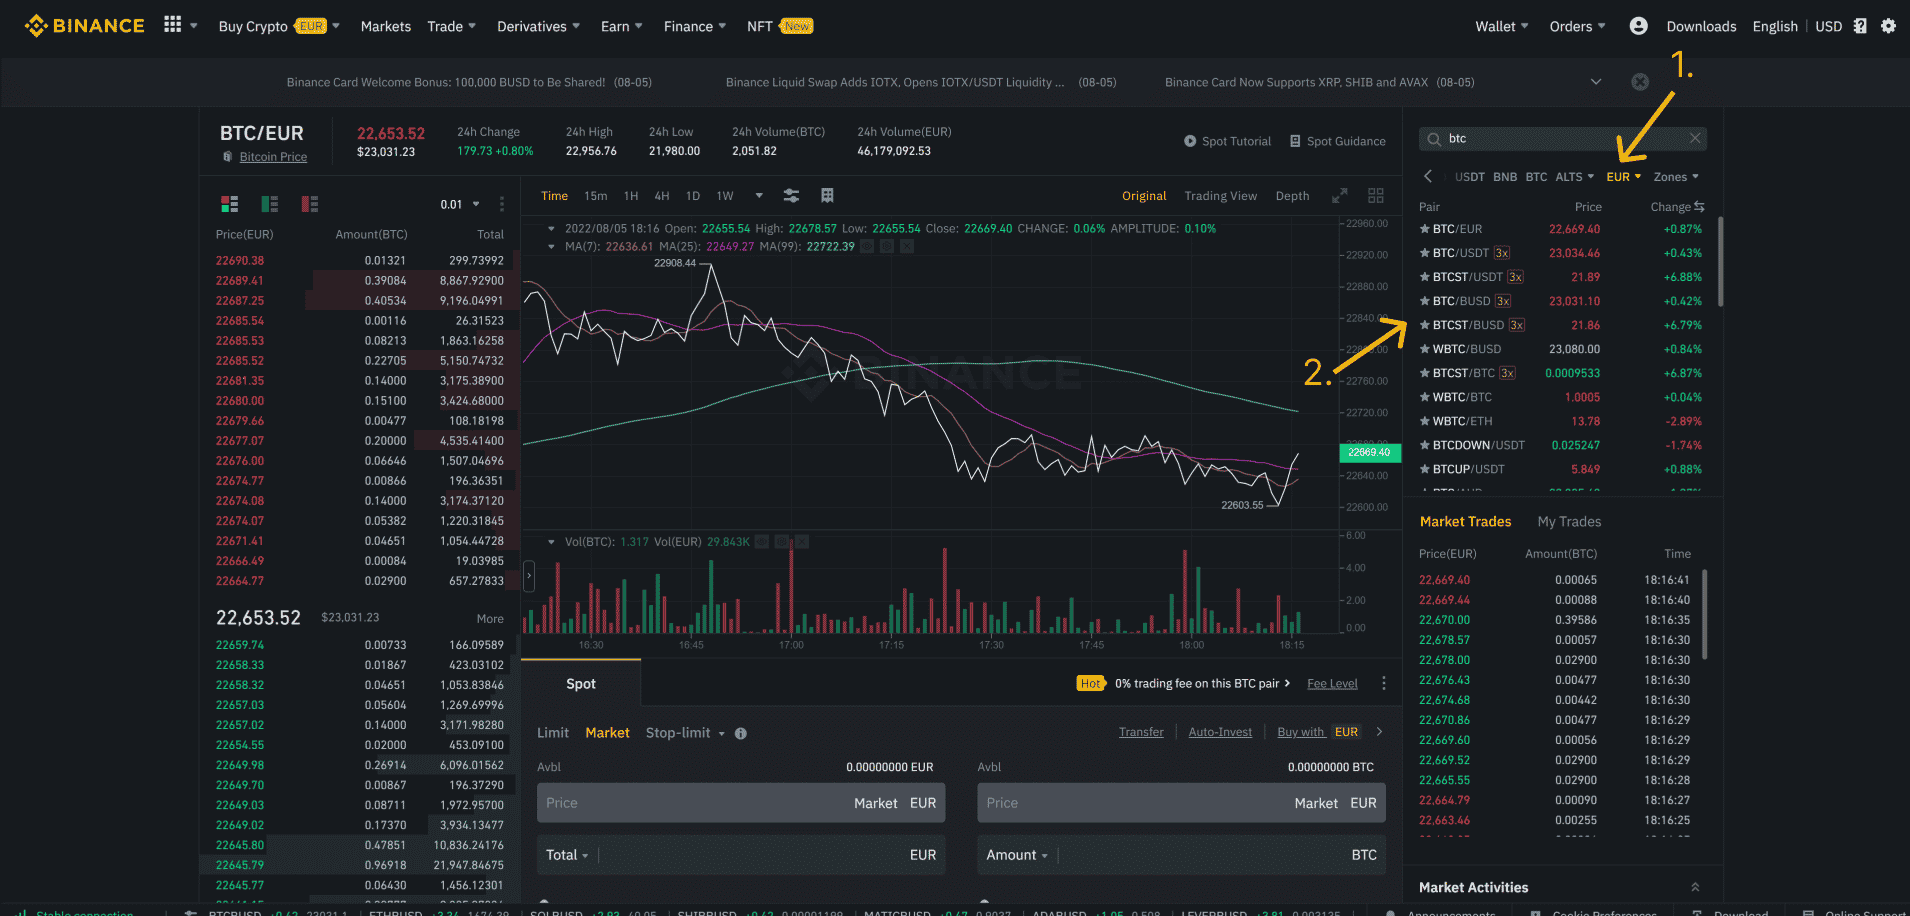
Task: Open chart technical indicator settings icon
Action: 791,196
